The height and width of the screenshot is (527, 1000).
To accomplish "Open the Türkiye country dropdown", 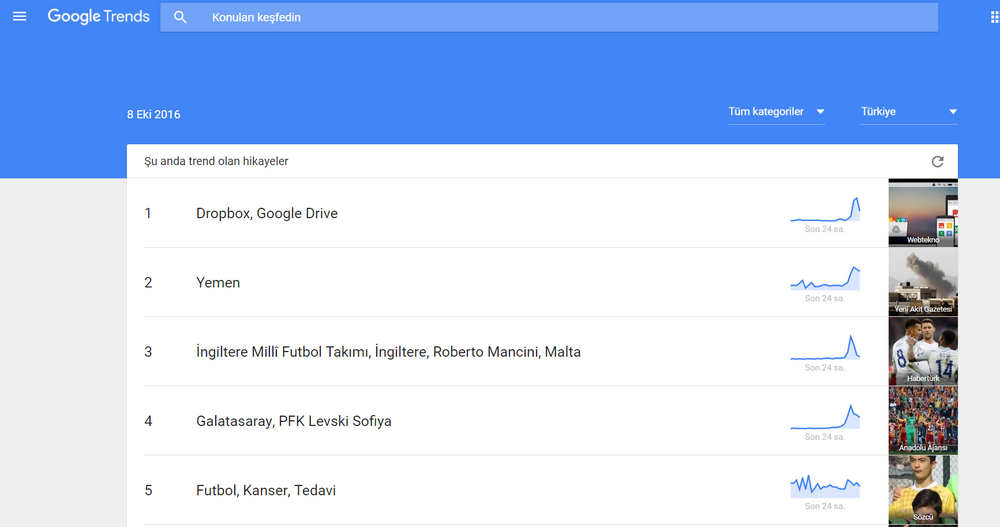I will pos(908,112).
